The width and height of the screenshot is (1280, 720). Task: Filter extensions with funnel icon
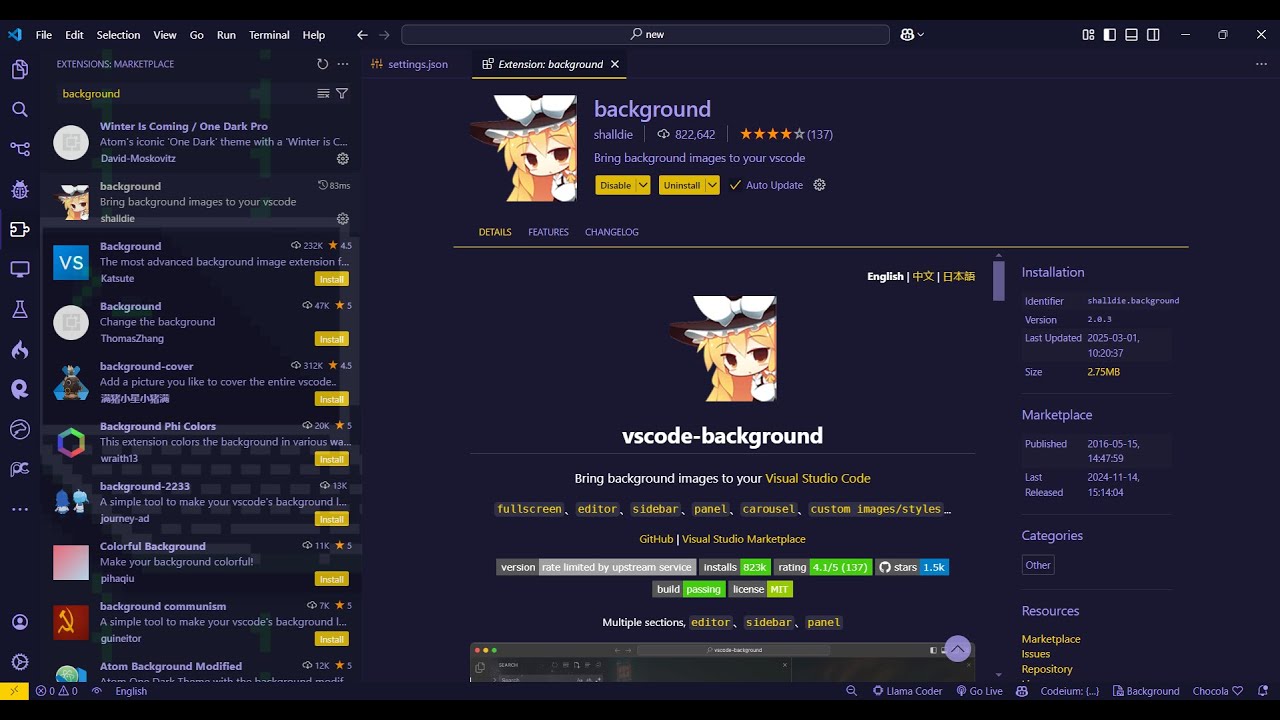click(342, 93)
